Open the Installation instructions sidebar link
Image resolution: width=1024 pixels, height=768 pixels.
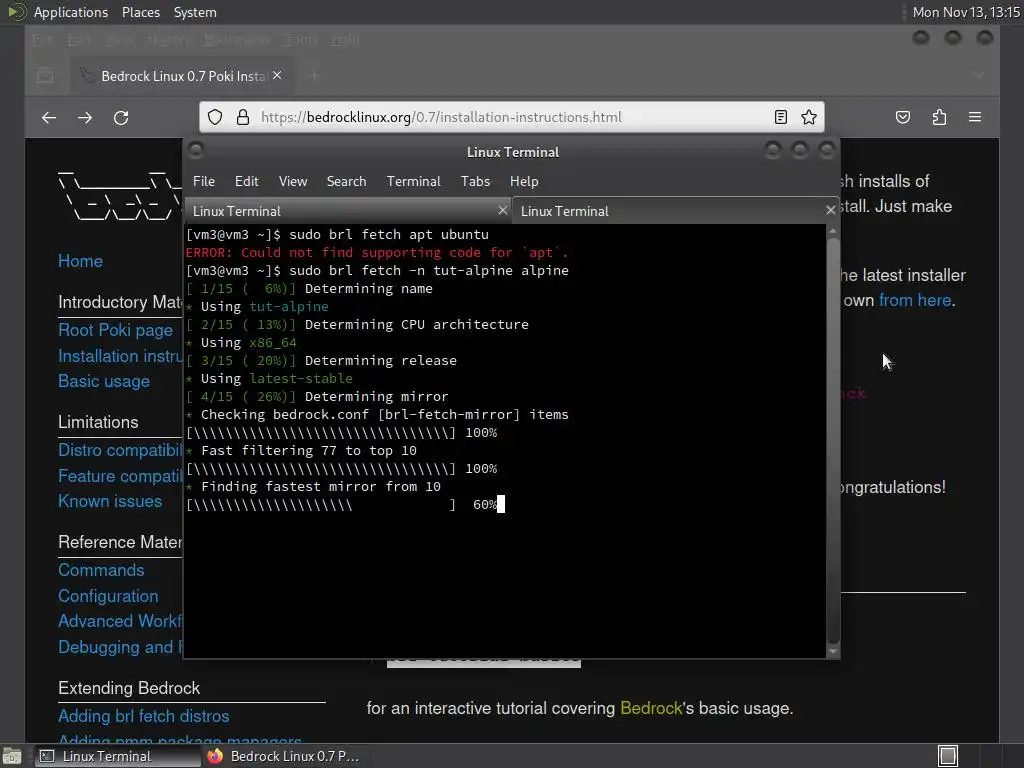[x=120, y=356]
